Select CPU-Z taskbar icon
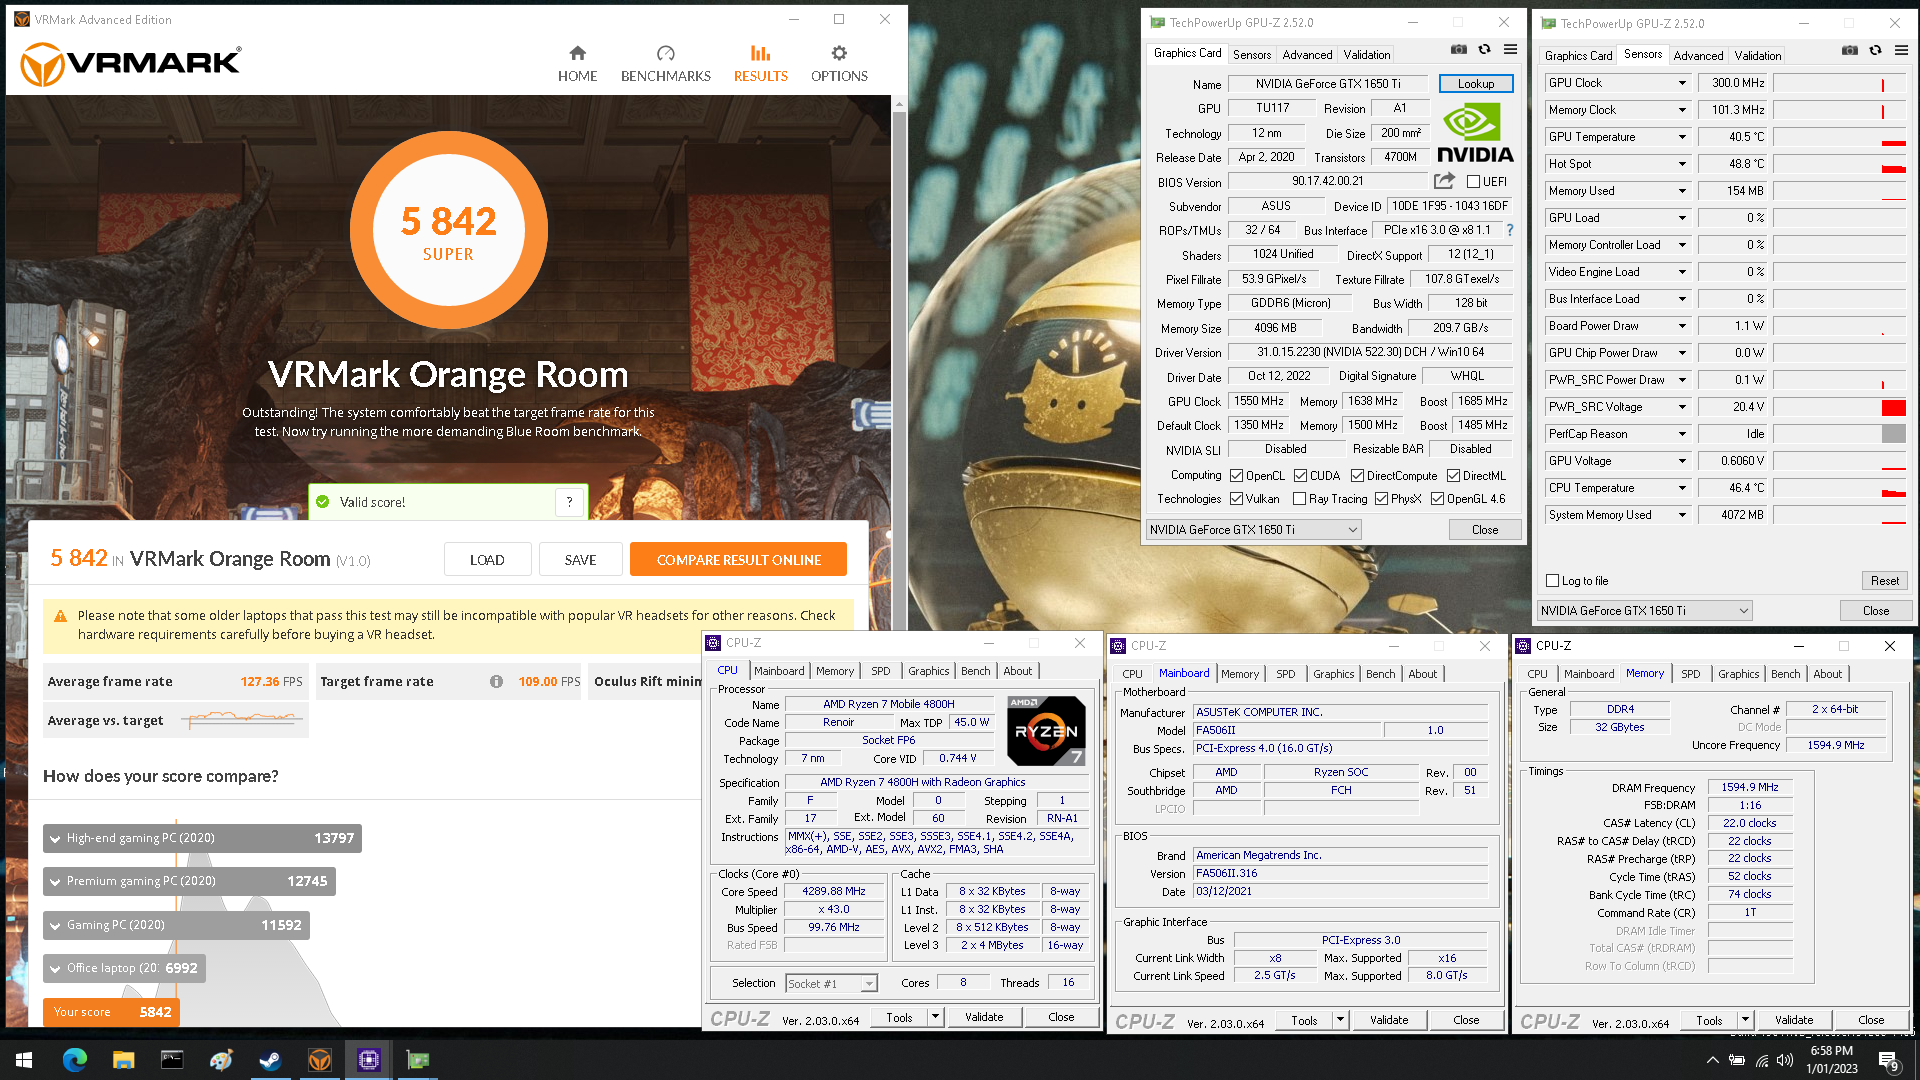 pyautogui.click(x=368, y=1060)
